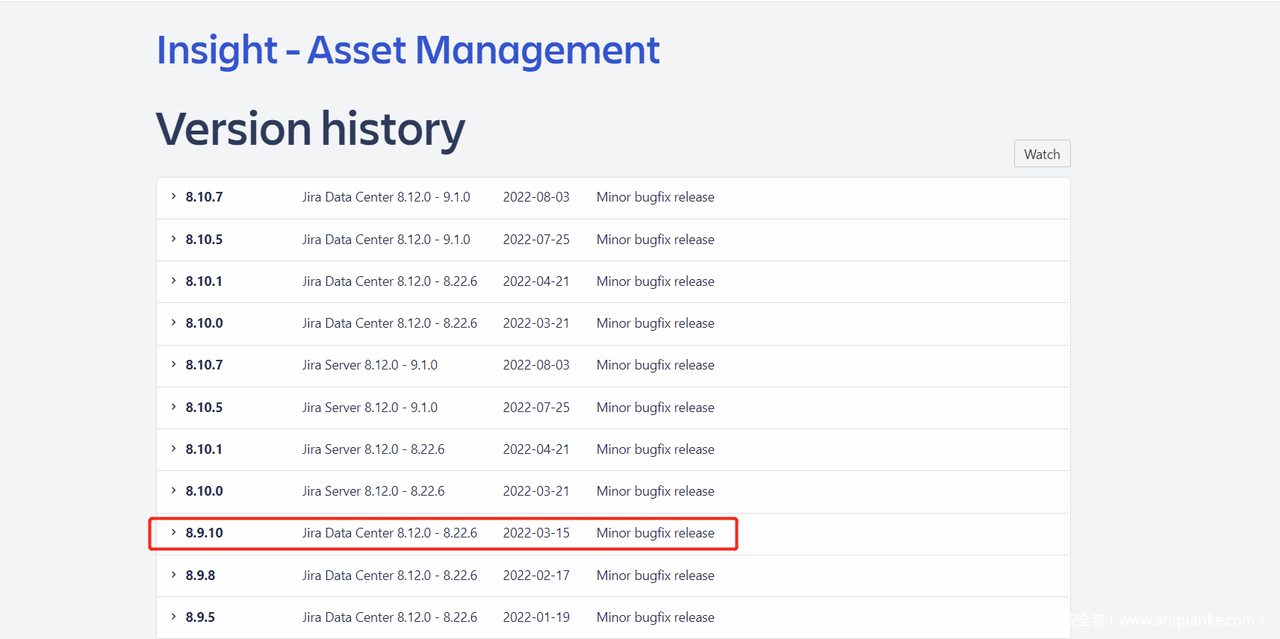1280x639 pixels.
Task: Expand the 8.10.5 Jira Server row chevron
Action: pos(173,407)
